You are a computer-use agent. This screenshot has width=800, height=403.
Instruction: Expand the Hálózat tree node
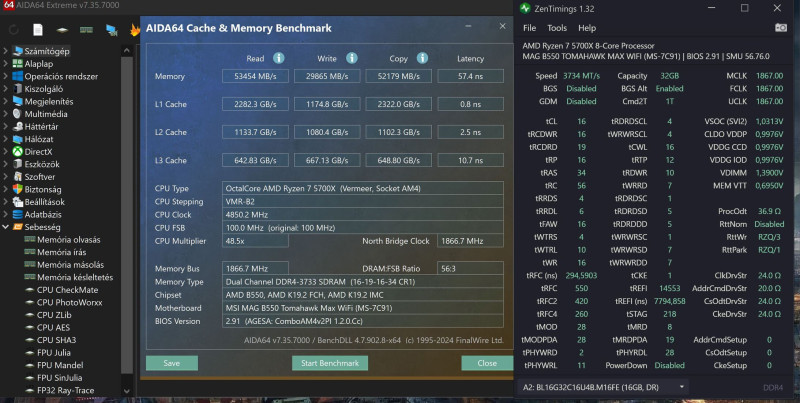point(6,139)
